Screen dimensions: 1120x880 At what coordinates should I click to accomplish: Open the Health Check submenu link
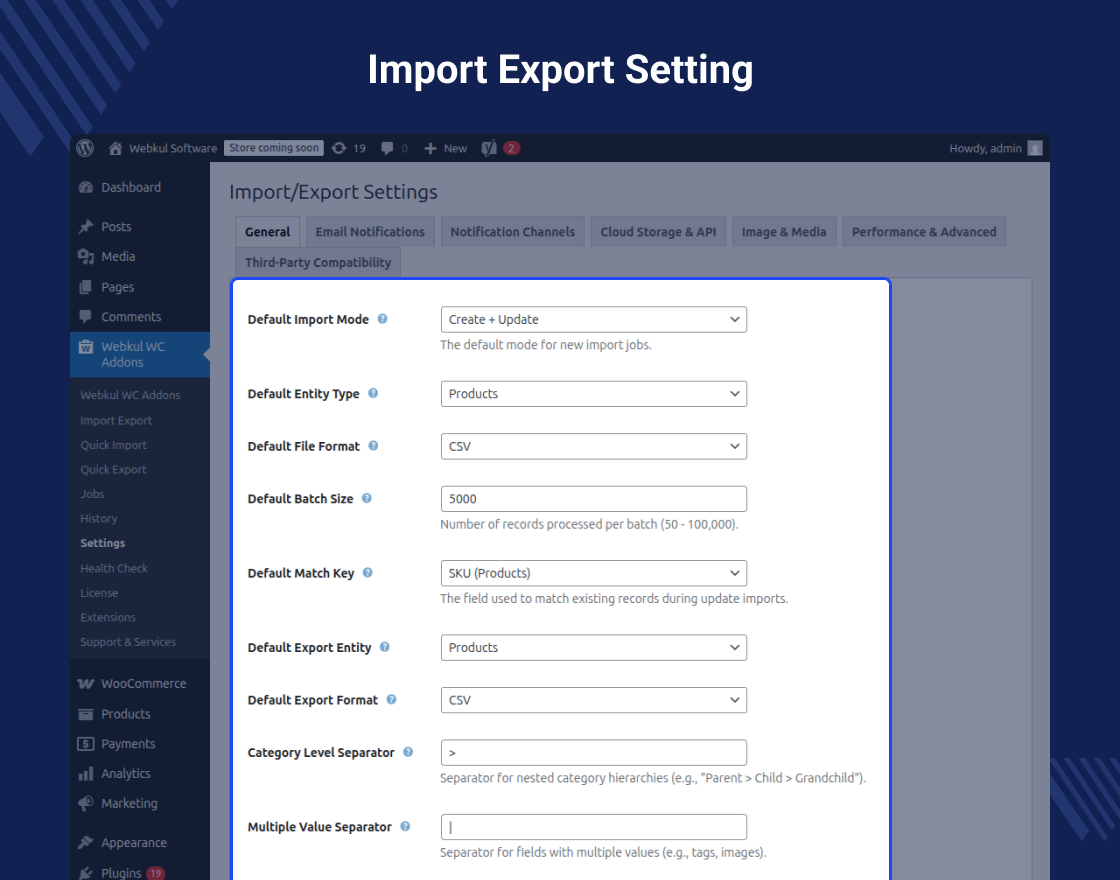coord(114,569)
